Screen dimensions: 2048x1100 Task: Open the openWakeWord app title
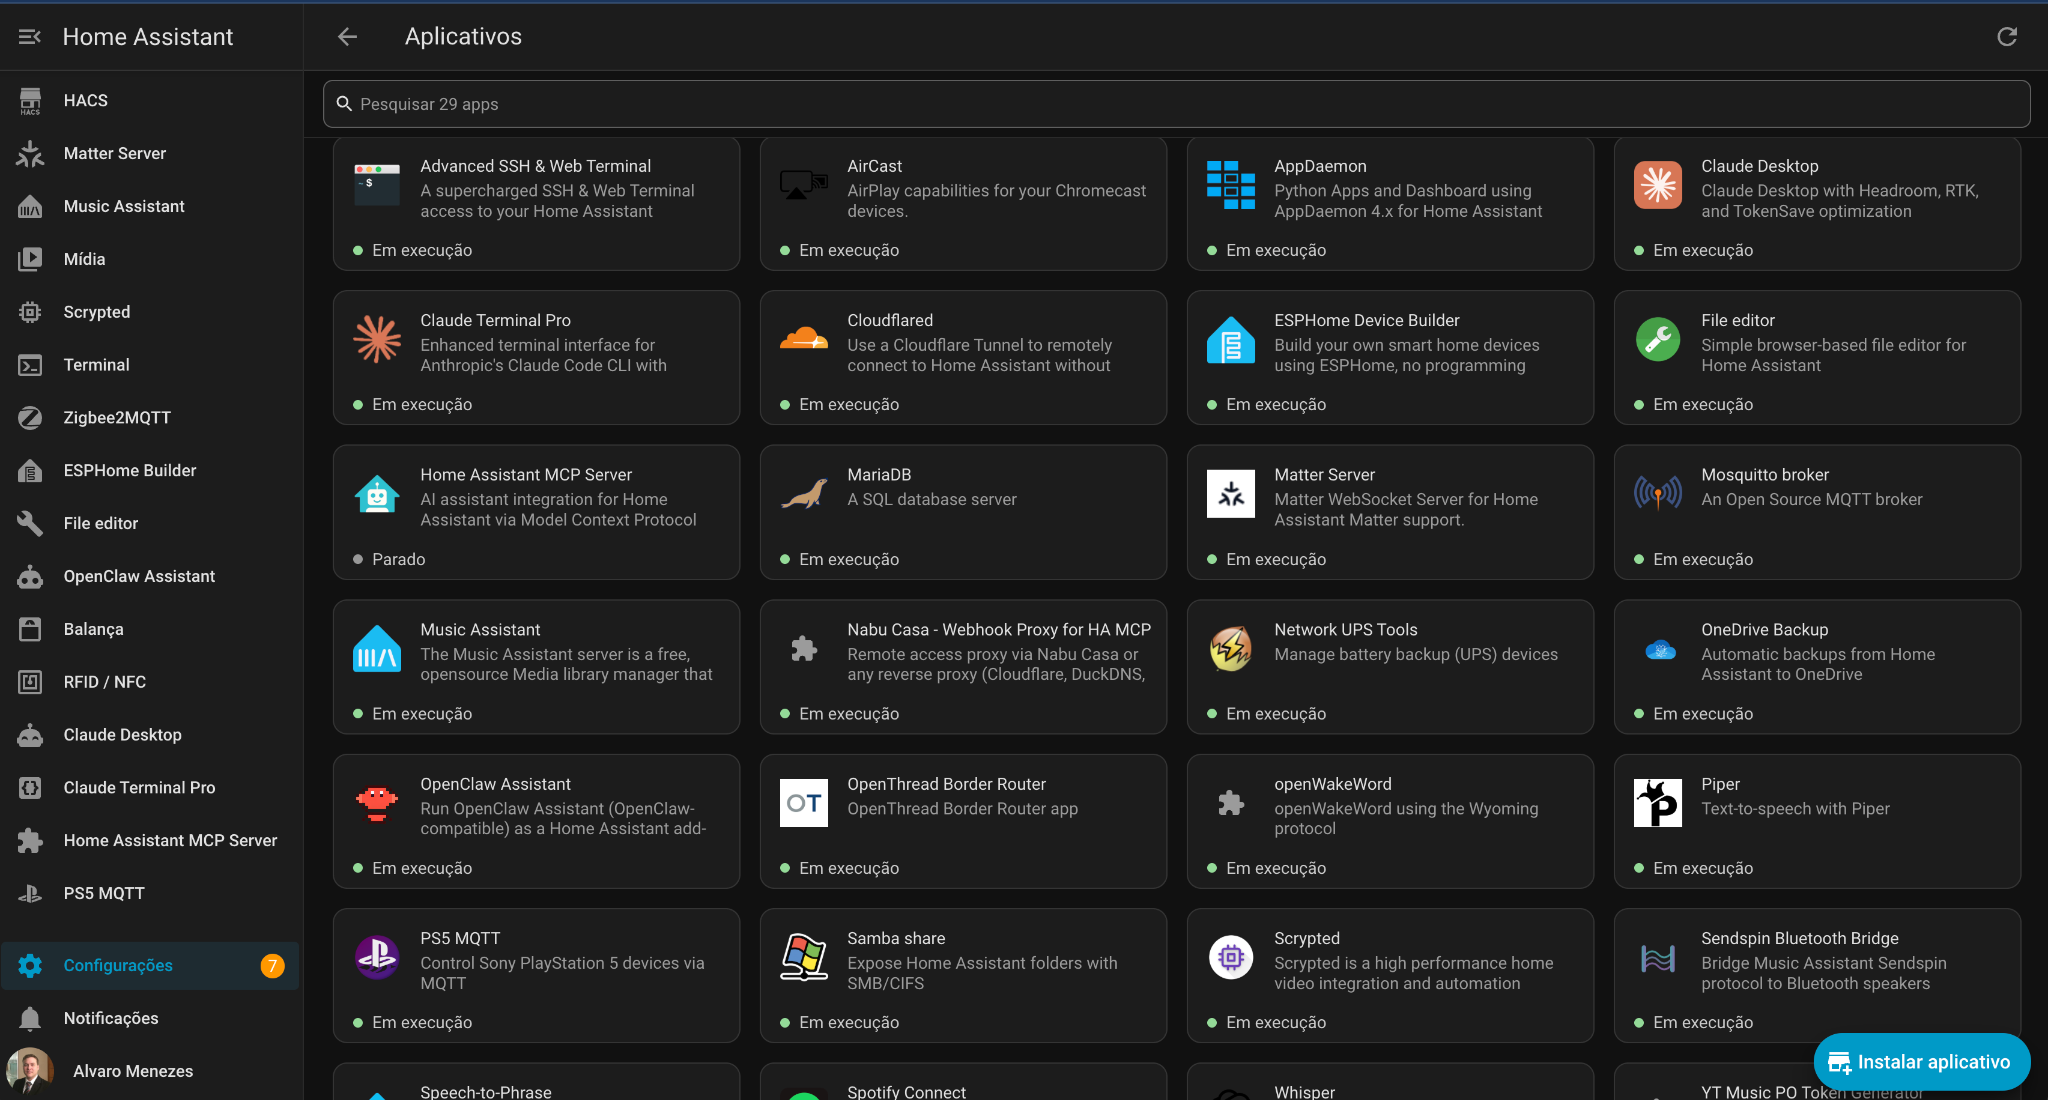click(1333, 784)
